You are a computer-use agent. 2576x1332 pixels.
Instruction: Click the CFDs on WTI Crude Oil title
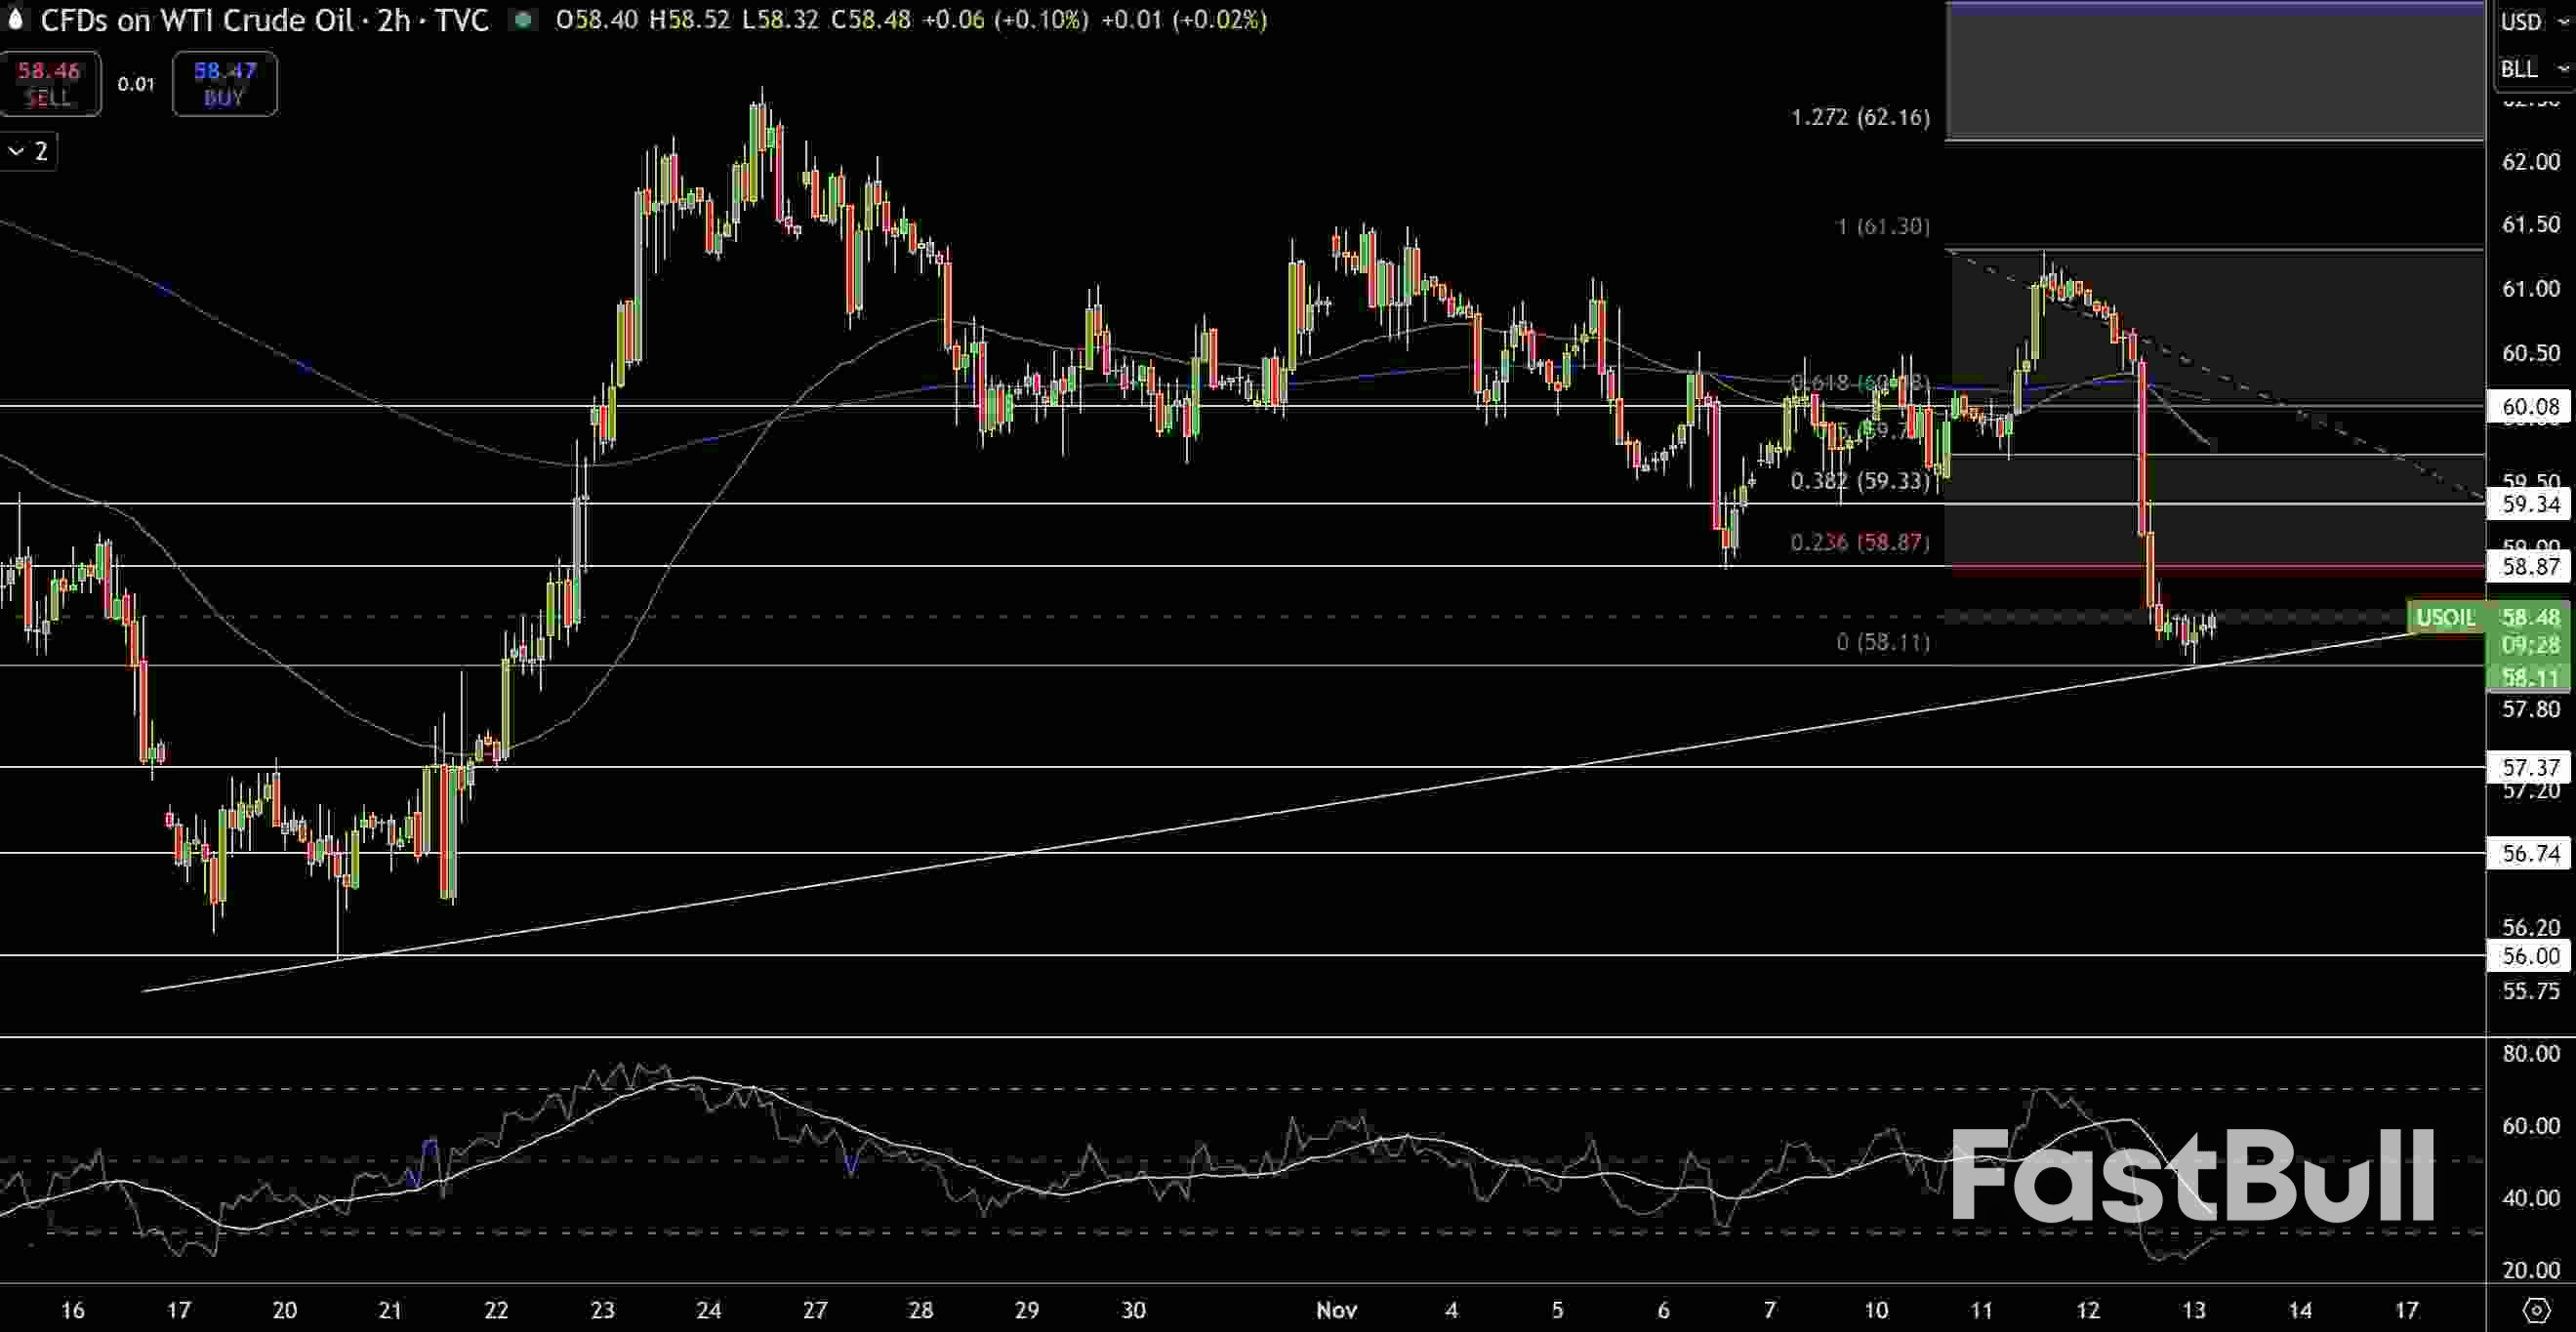[198, 20]
